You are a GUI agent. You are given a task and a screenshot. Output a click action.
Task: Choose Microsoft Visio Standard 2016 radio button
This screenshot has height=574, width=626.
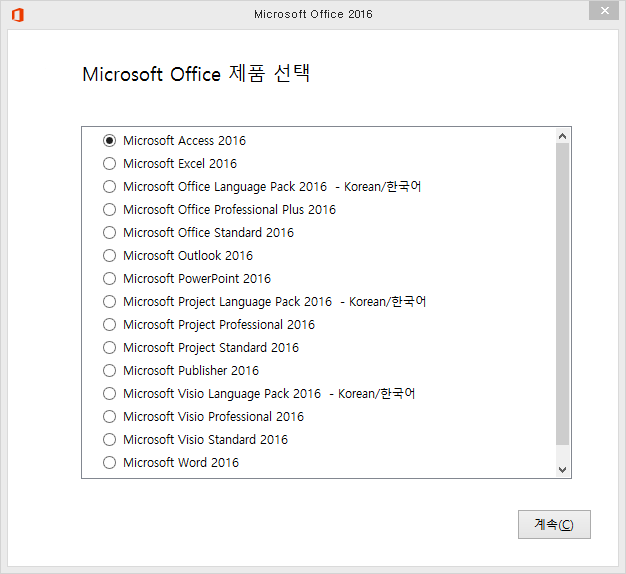tap(109, 439)
